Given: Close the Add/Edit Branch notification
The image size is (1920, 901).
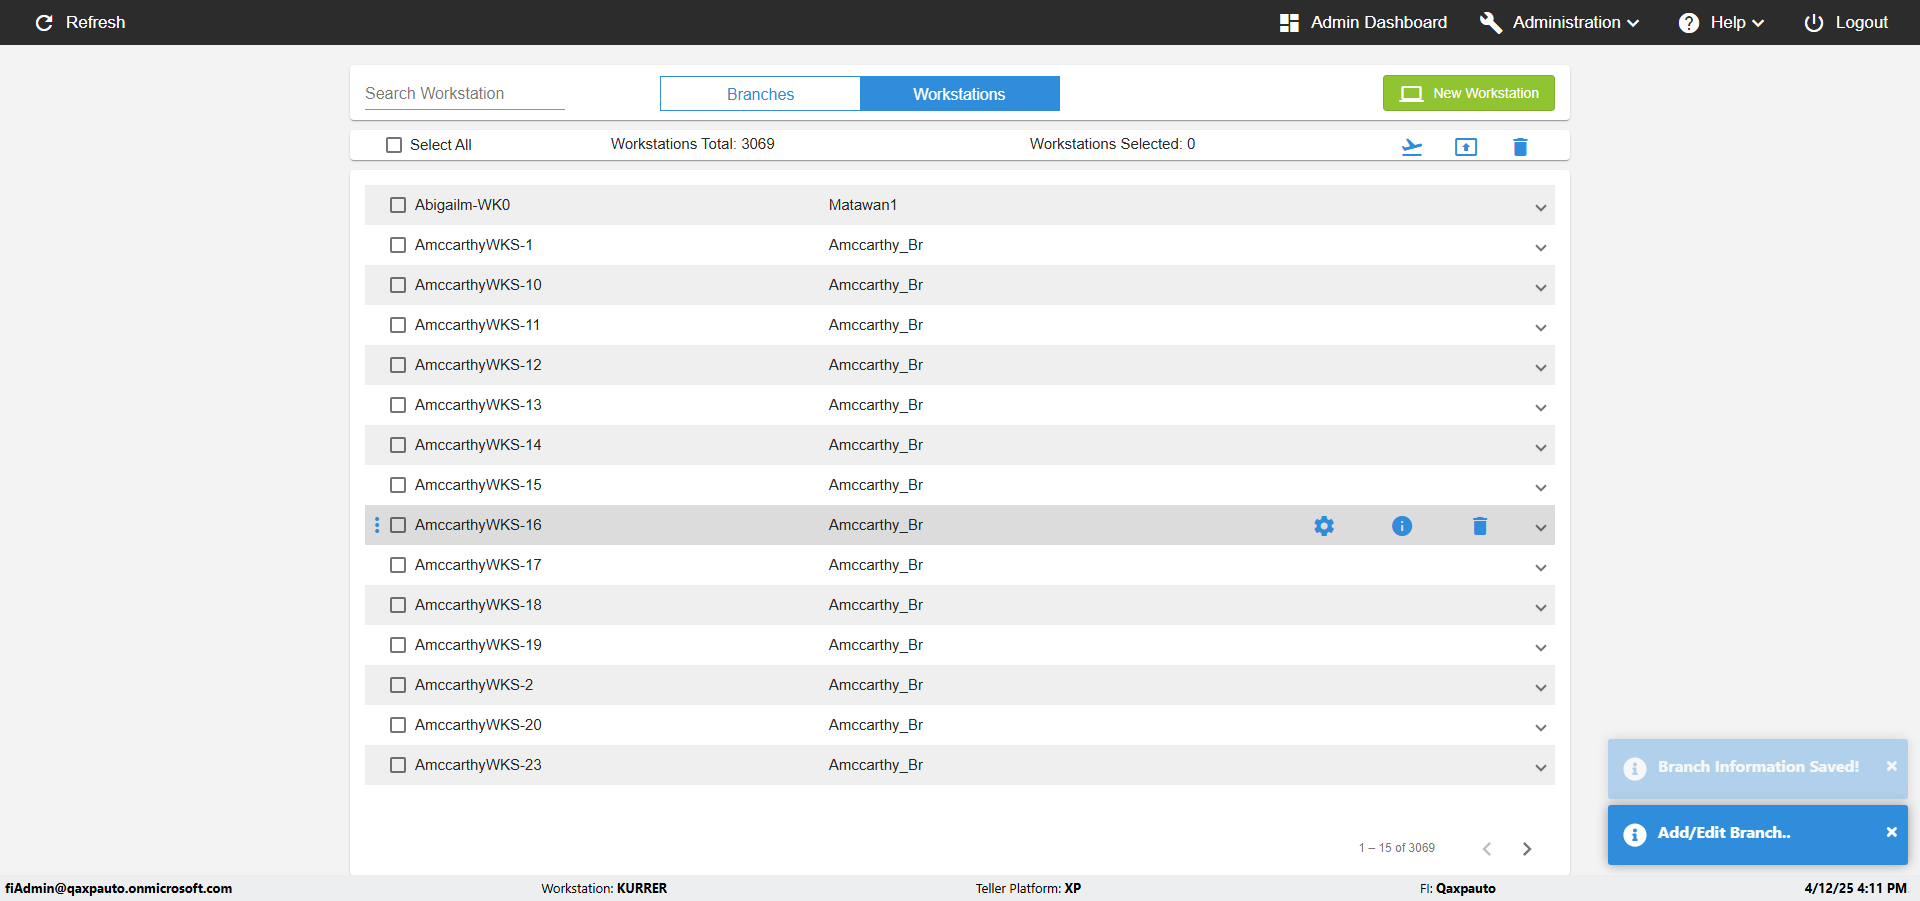Looking at the screenshot, I should pyautogui.click(x=1891, y=832).
